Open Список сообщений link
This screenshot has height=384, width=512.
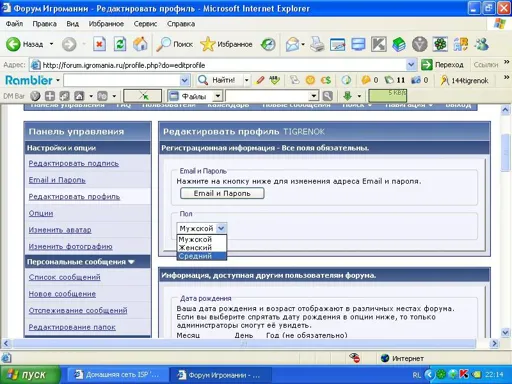[x=64, y=277]
